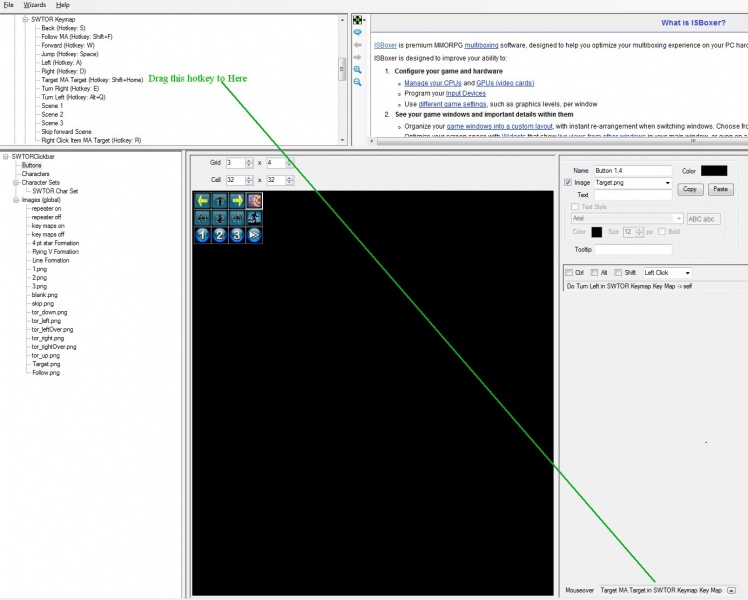Click the speech bubble icon in help toolbar
Viewport: 748px width, 600px height.
click(357, 32)
